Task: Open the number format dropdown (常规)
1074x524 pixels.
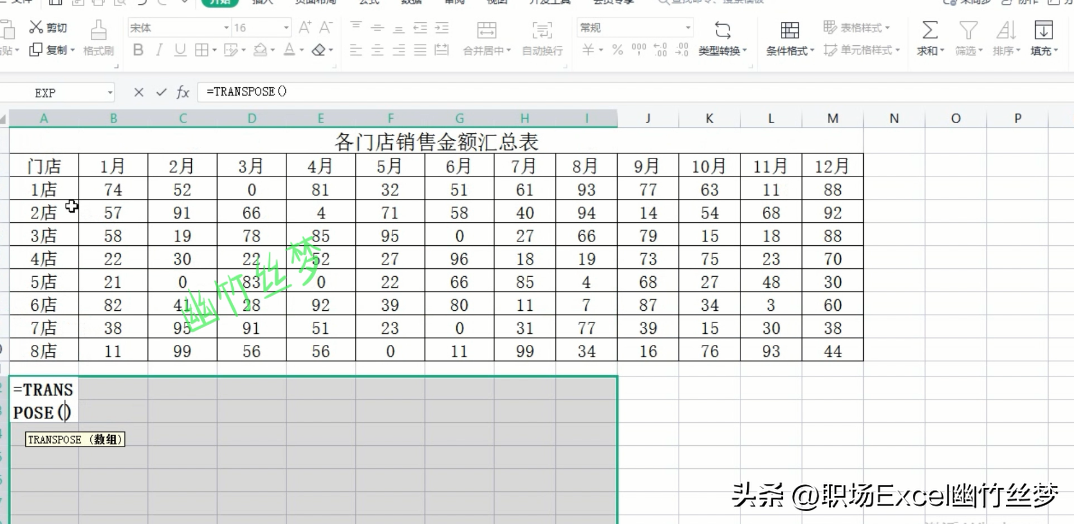Action: (x=688, y=28)
